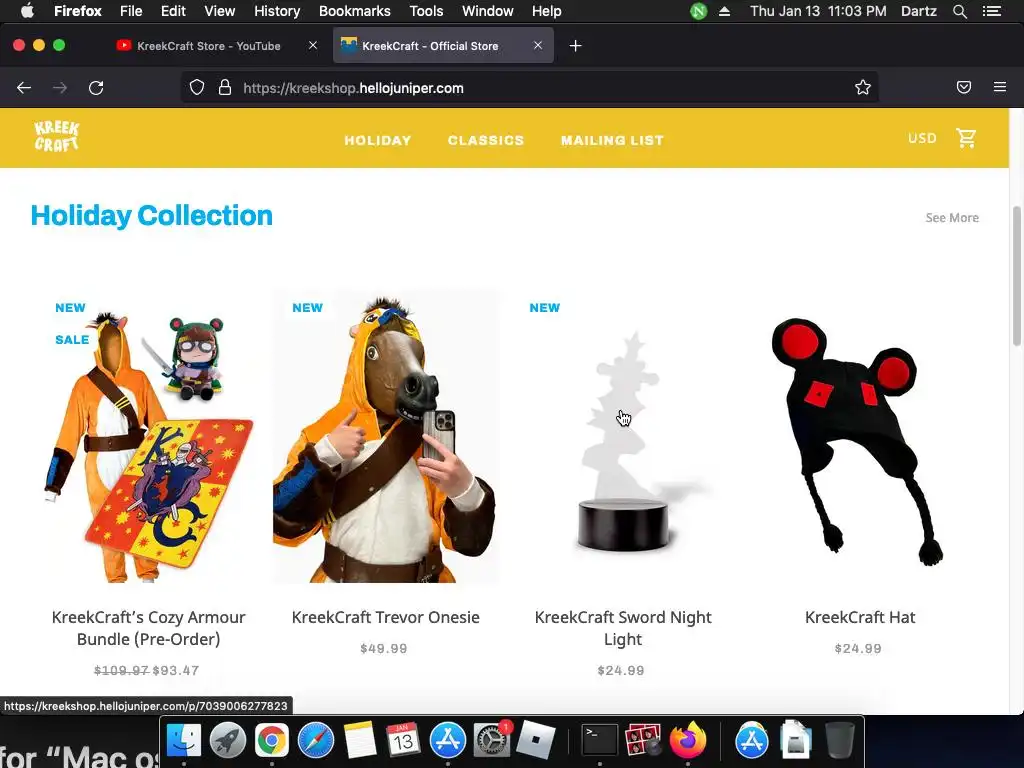Open System Preferences gear in dock
The width and height of the screenshot is (1024, 768).
pos(491,741)
